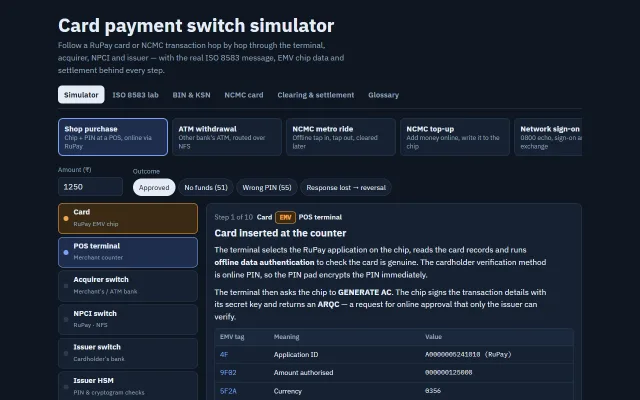Image resolution: width=640 pixels, height=400 pixels.
Task: Click EMV tag 5F2A
Action: tap(228, 391)
